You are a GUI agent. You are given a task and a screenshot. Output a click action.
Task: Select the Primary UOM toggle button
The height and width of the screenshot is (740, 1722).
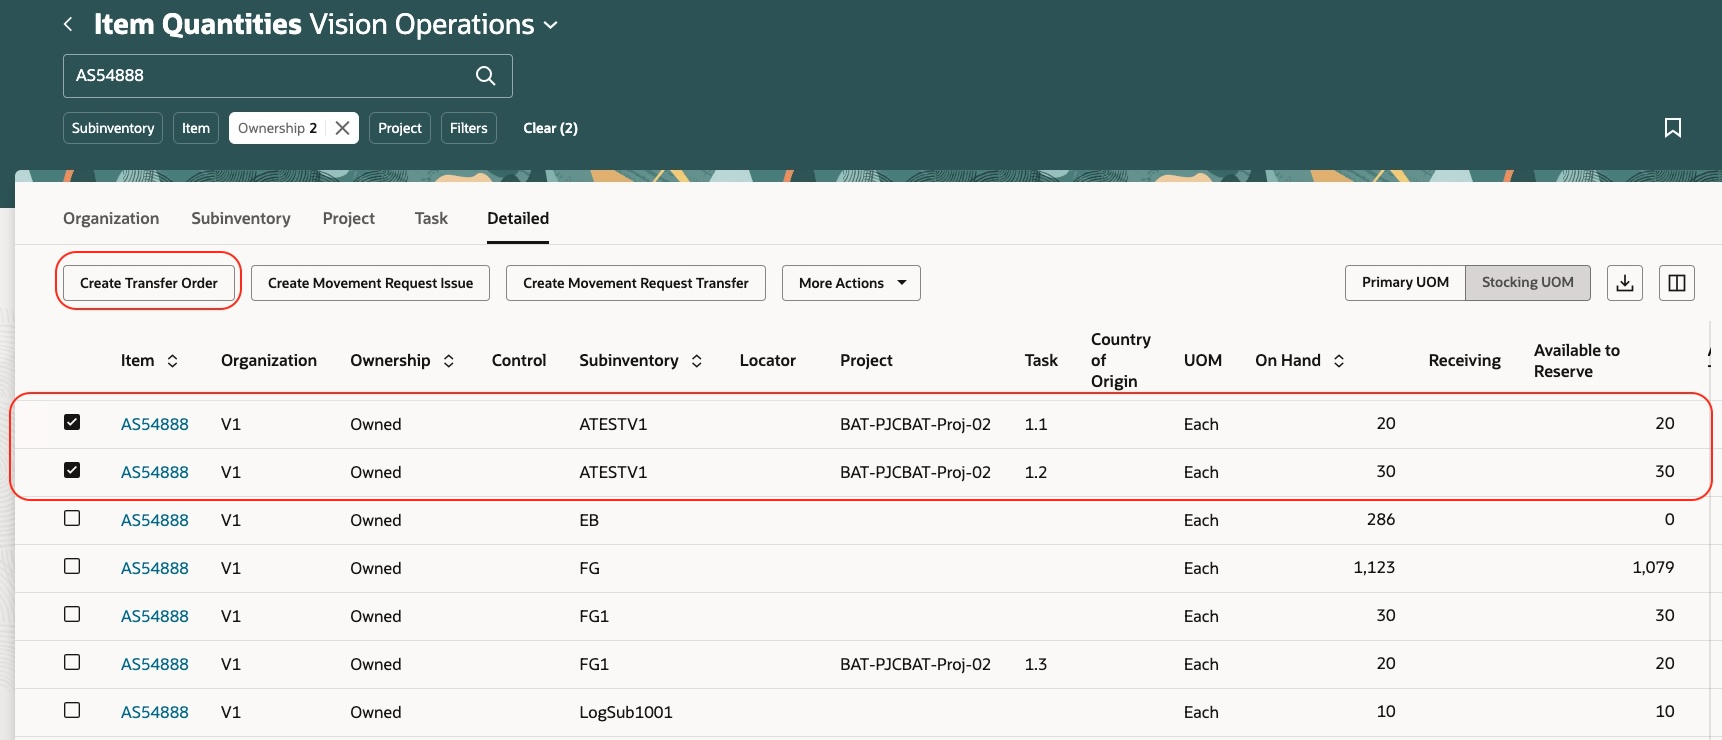(x=1405, y=283)
